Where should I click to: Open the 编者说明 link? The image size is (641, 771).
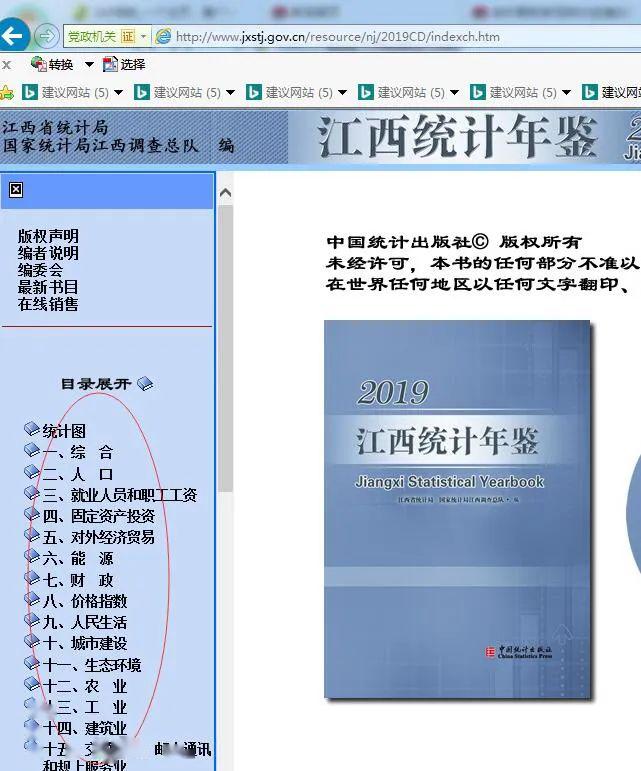(x=48, y=253)
